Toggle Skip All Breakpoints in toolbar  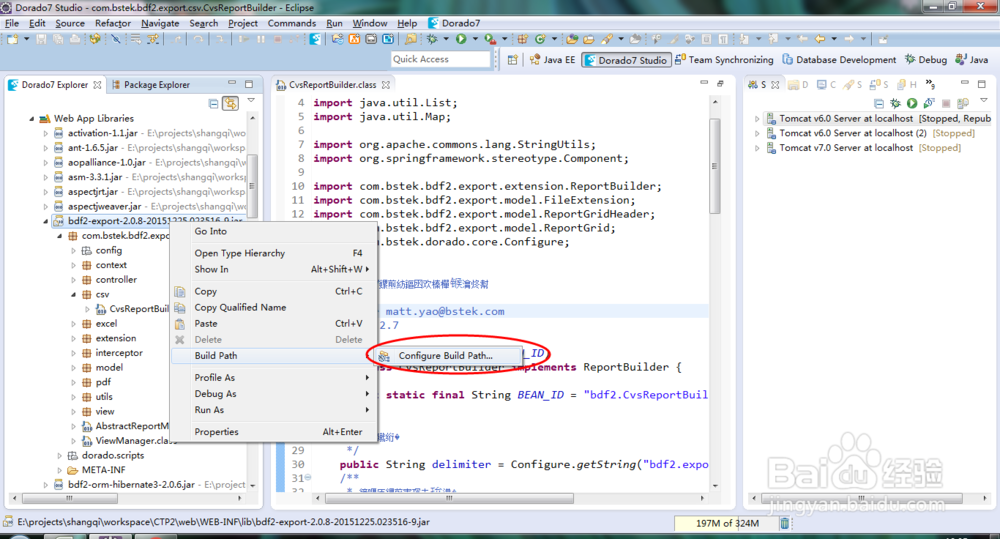pos(115,40)
